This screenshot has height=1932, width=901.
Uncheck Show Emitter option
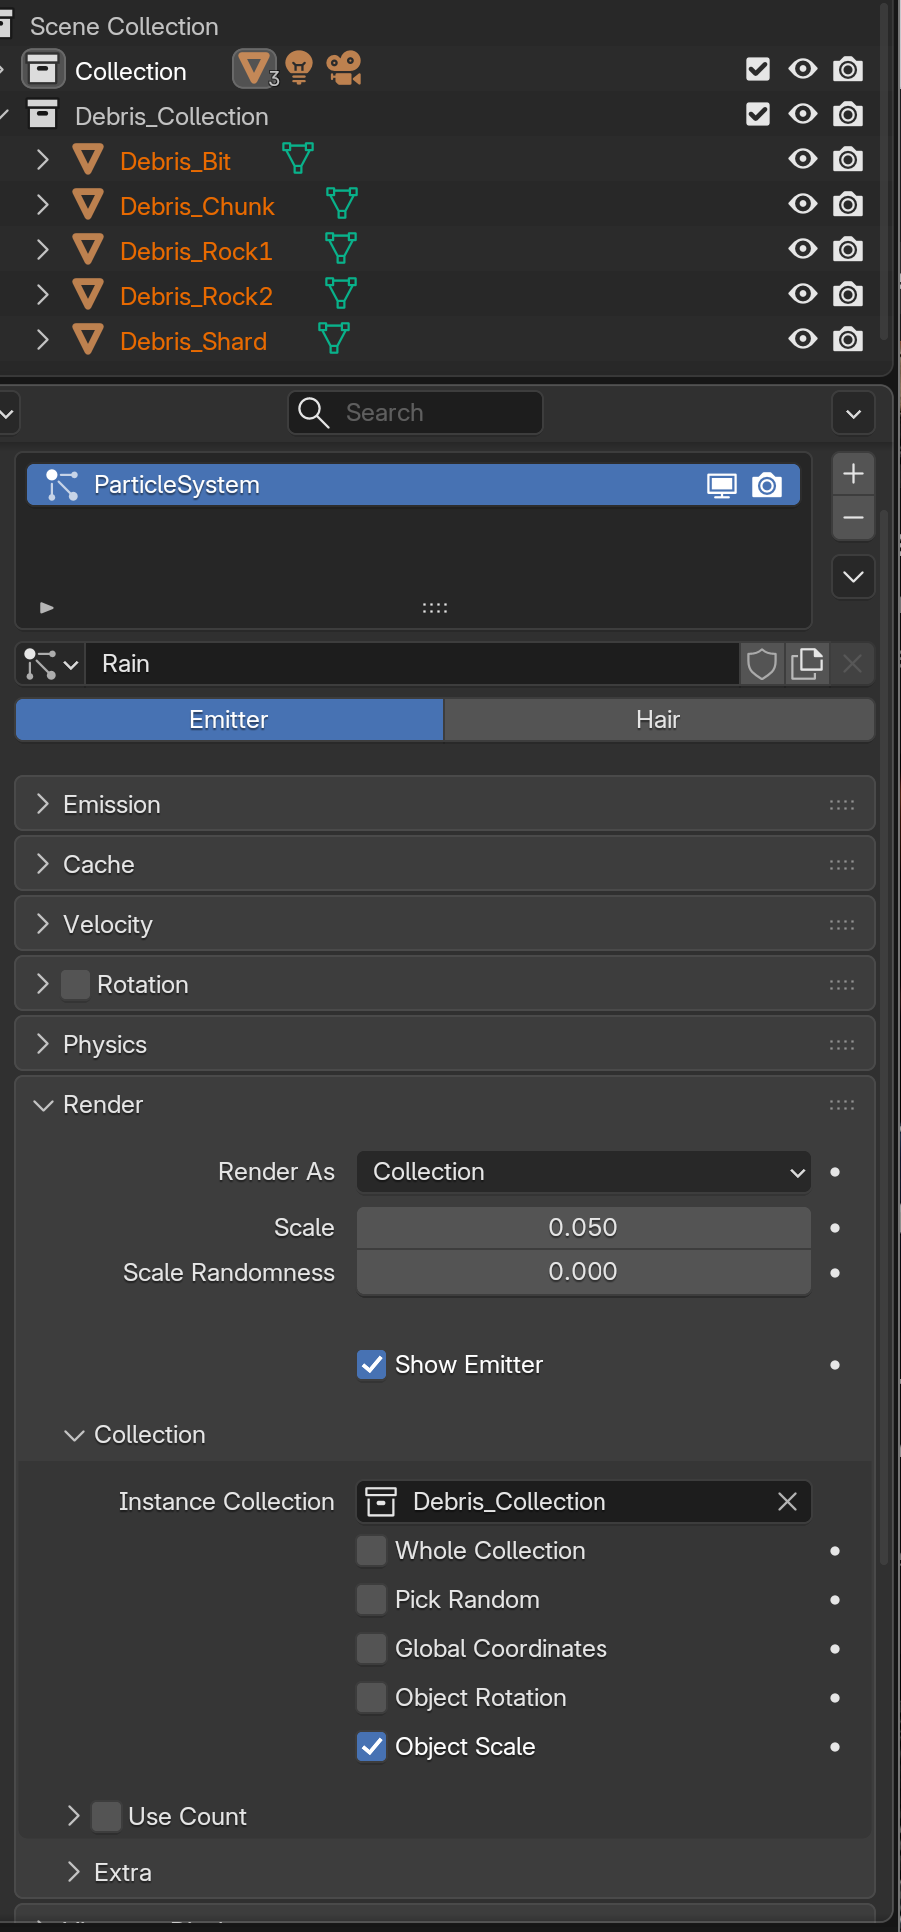372,1365
